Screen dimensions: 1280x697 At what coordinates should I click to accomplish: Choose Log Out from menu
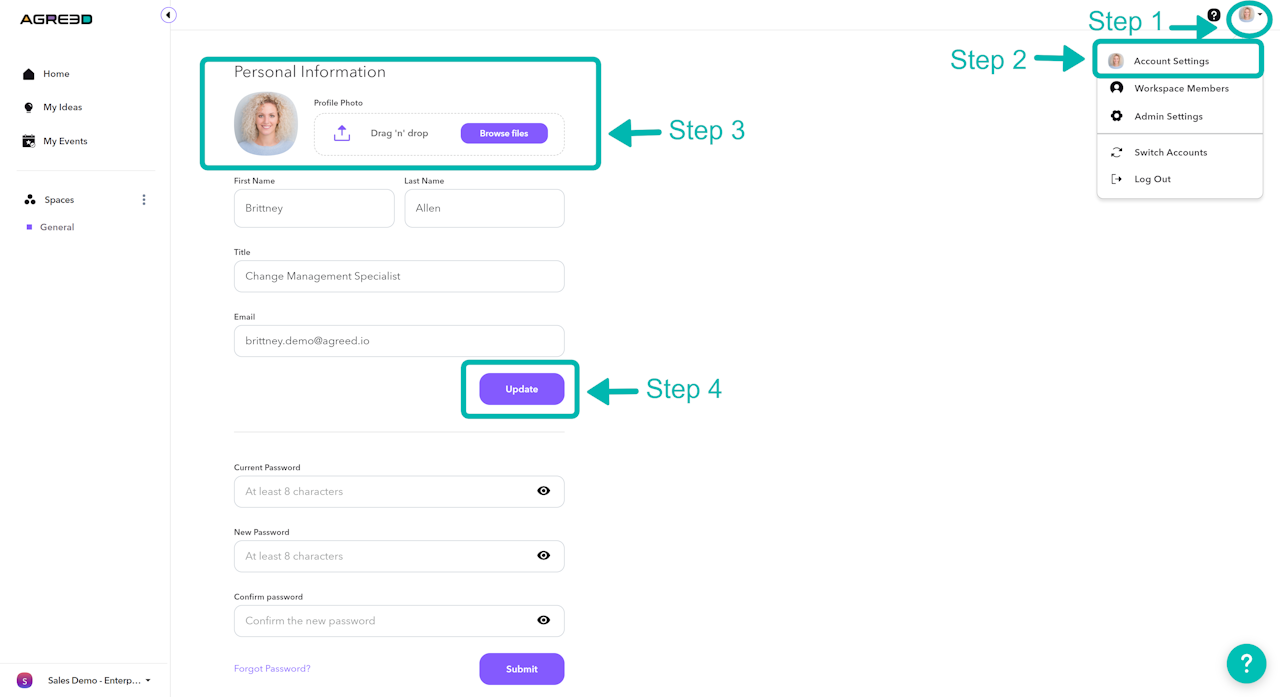[x=1152, y=179]
